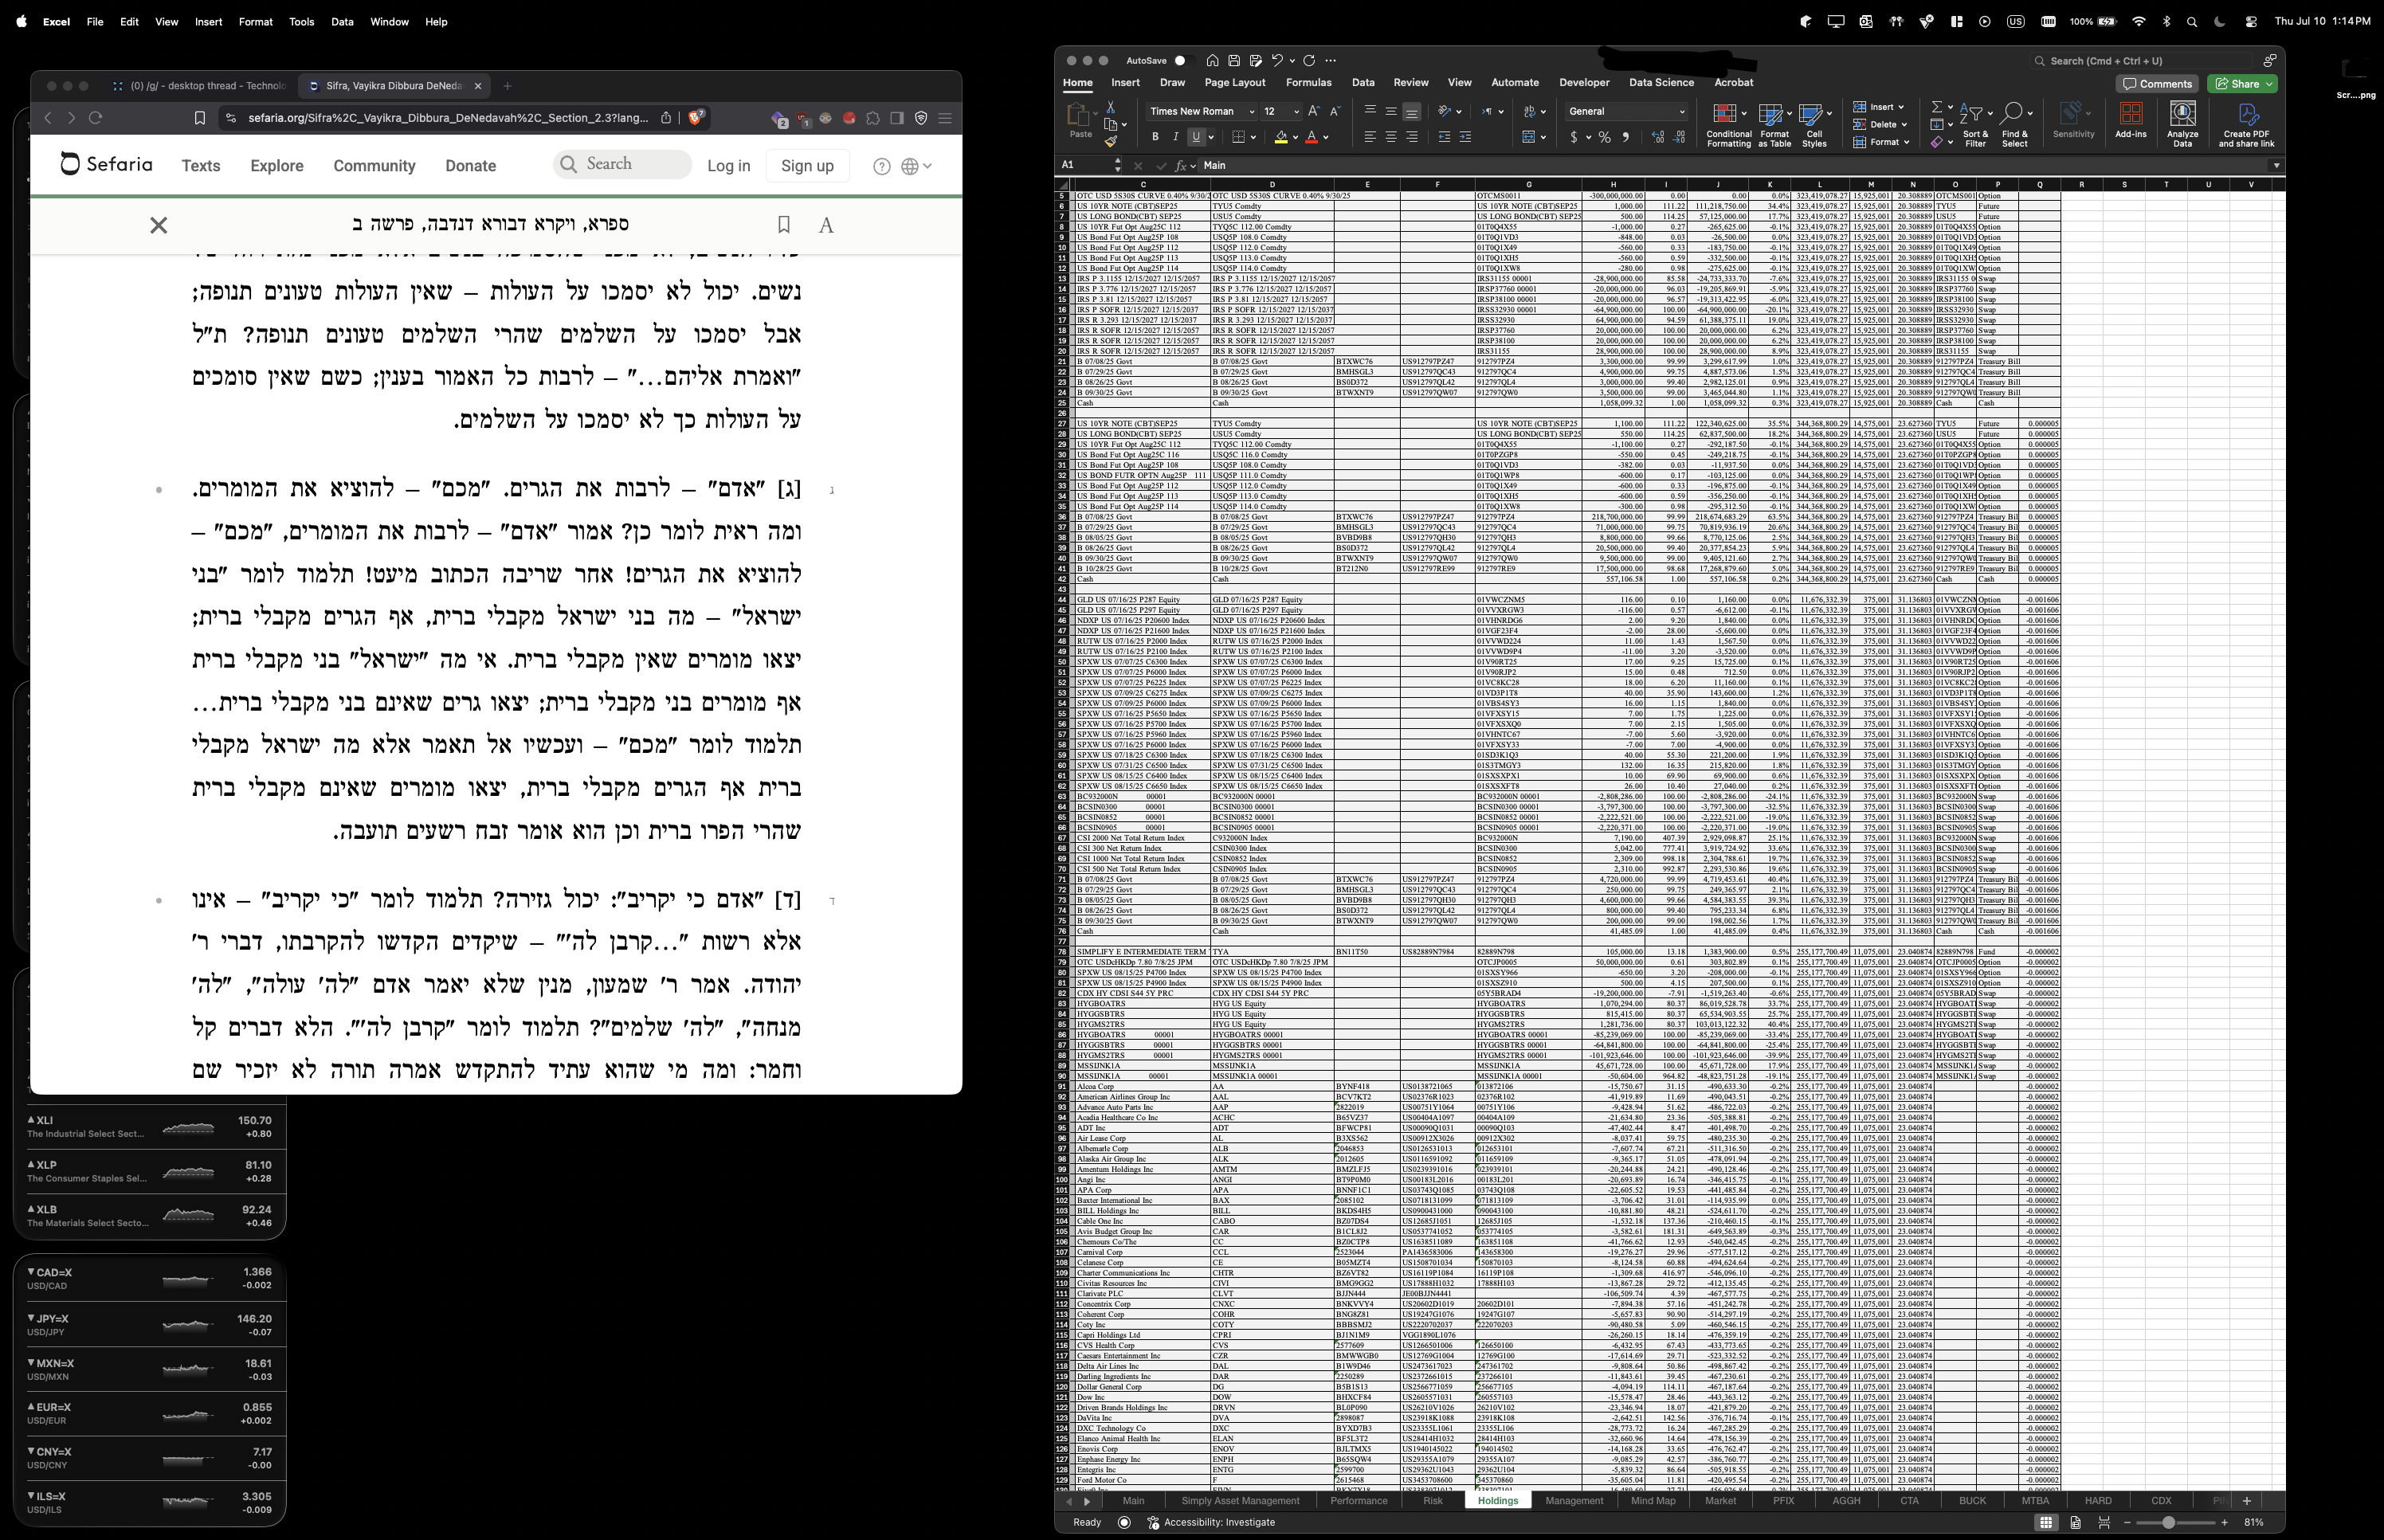Click the Redo icon in Excel's title bar
Image resolution: width=2384 pixels, height=1540 pixels.
(x=1309, y=60)
